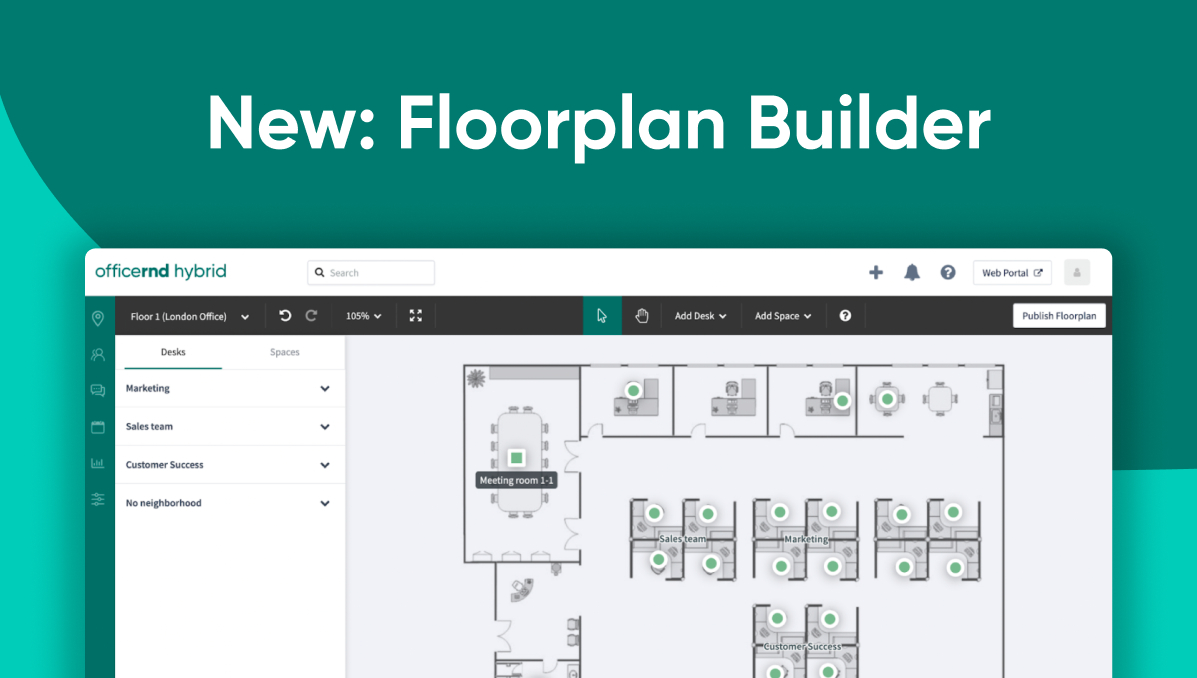Open the Members people icon in sidebar
The width and height of the screenshot is (1197, 678).
point(98,354)
